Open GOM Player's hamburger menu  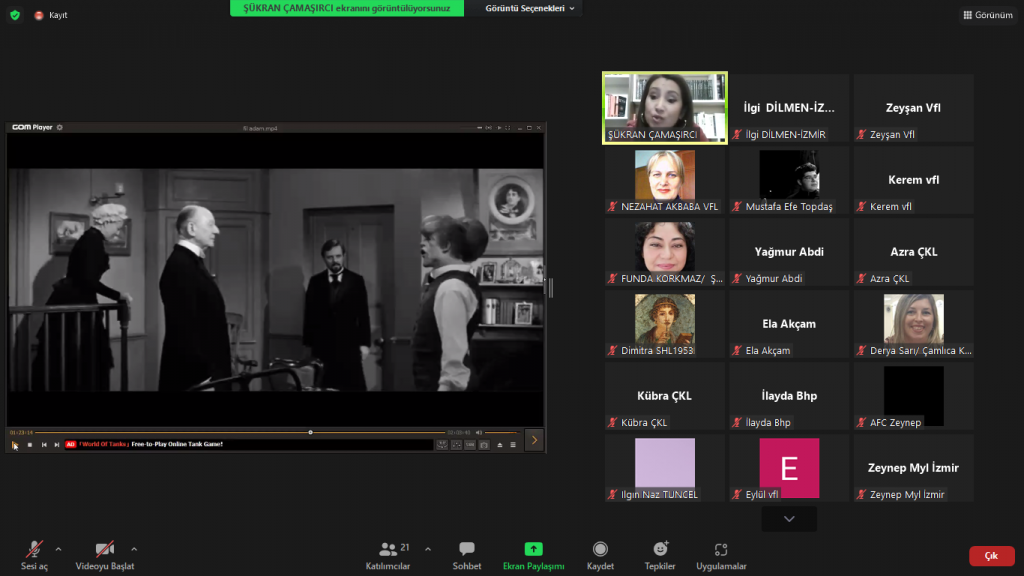coord(512,443)
